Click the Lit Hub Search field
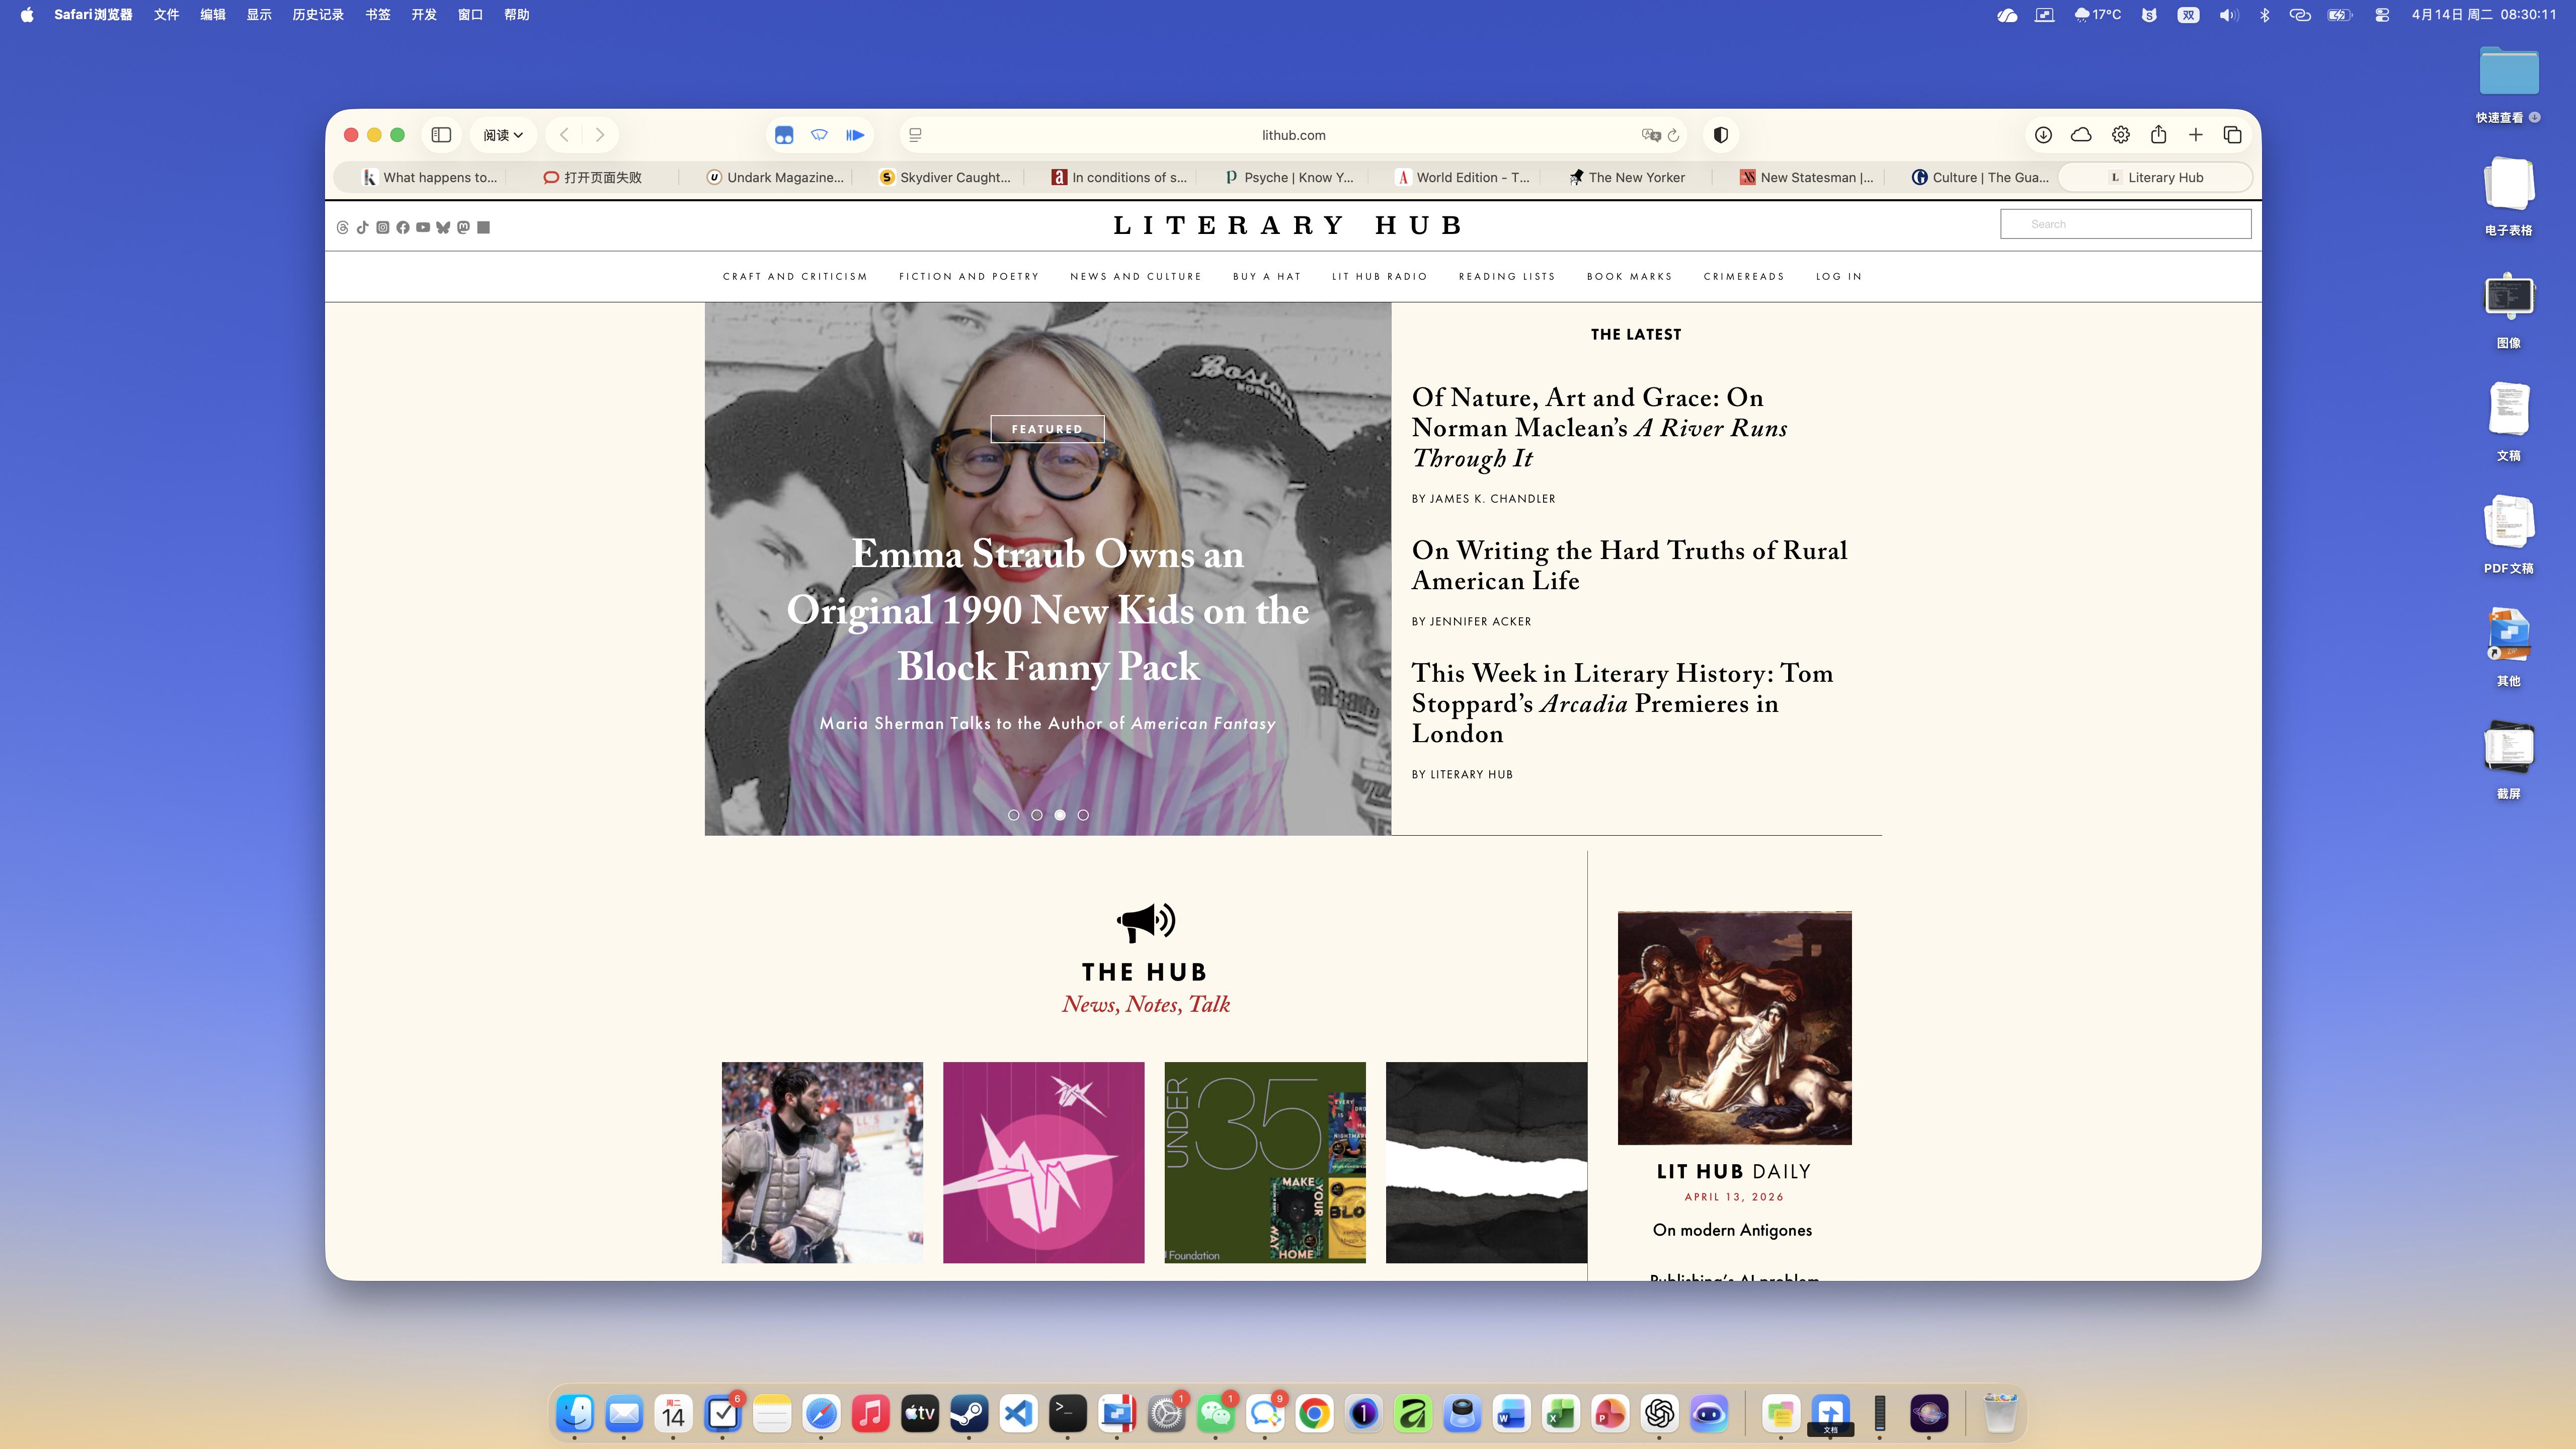 click(2125, 224)
